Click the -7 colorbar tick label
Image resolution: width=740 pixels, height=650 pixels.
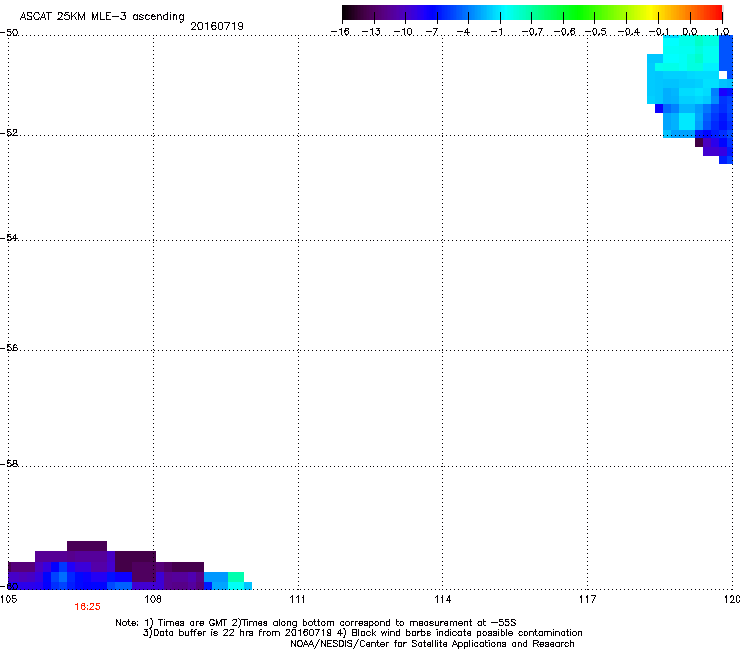point(432,32)
